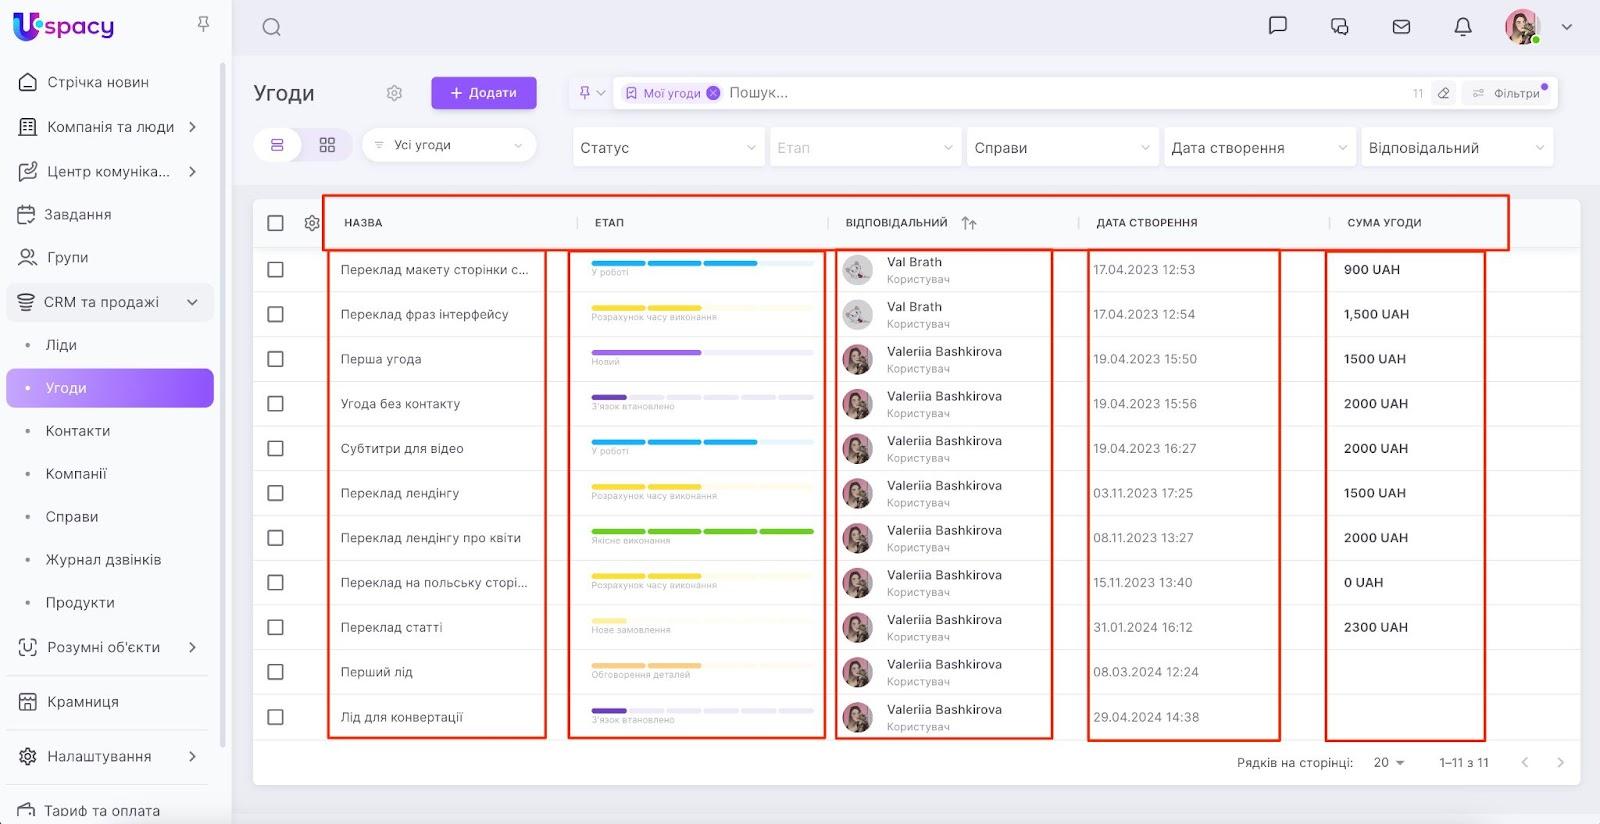Click the mail envelope icon
This screenshot has width=1600, height=824.
[x=1401, y=27]
